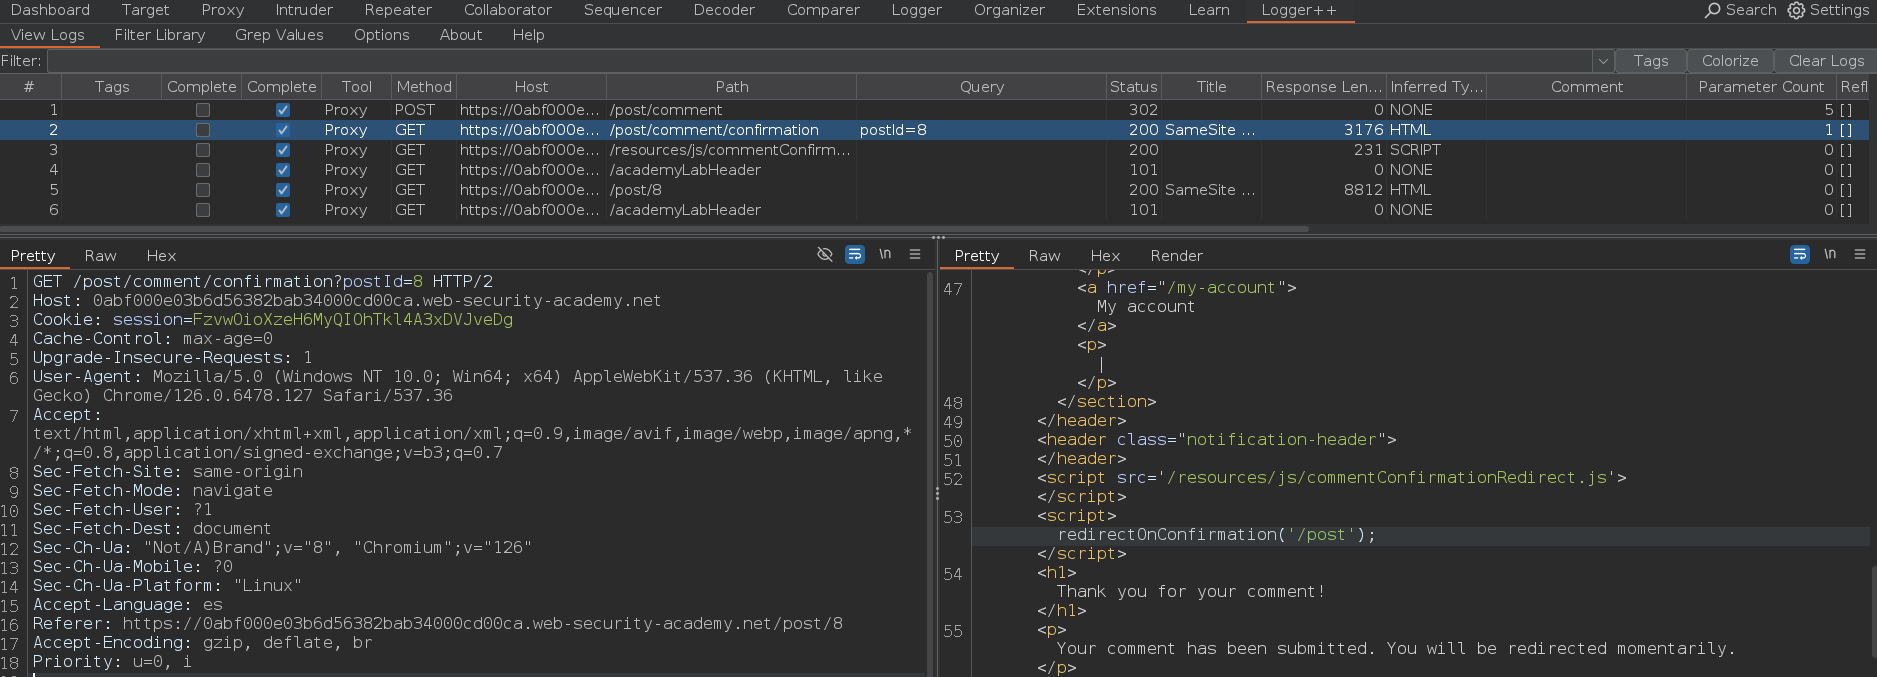The width and height of the screenshot is (1877, 677).
Task: Open the Proxy tab
Action: 222,10
